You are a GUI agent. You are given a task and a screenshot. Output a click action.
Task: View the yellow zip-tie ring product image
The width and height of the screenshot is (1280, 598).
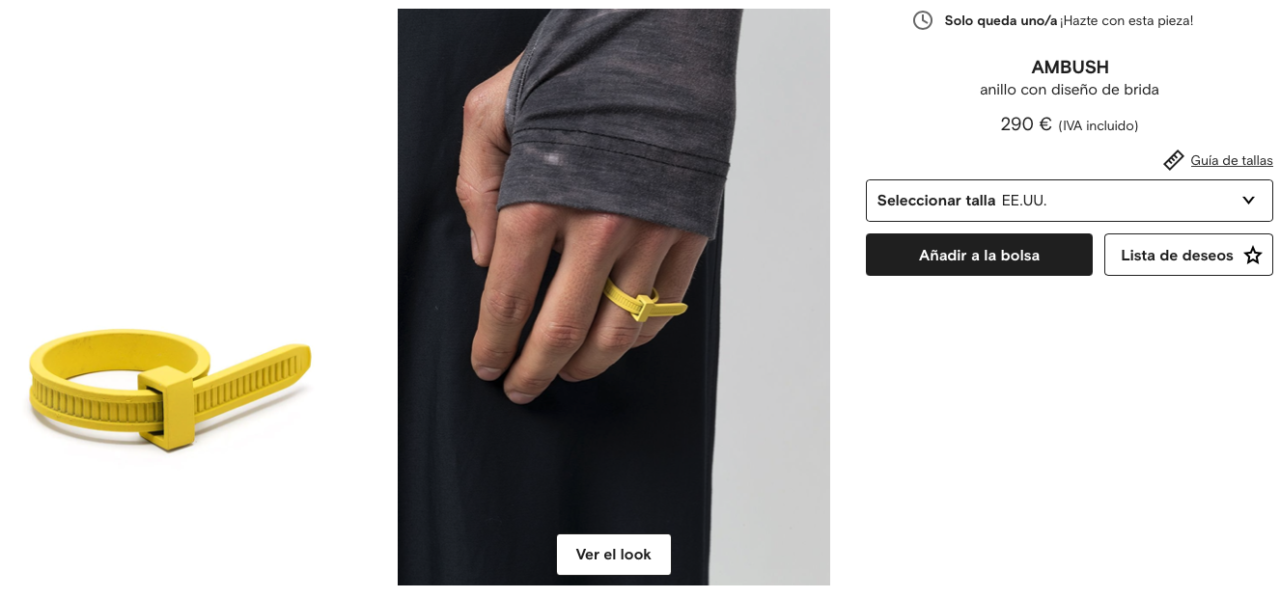click(x=170, y=389)
